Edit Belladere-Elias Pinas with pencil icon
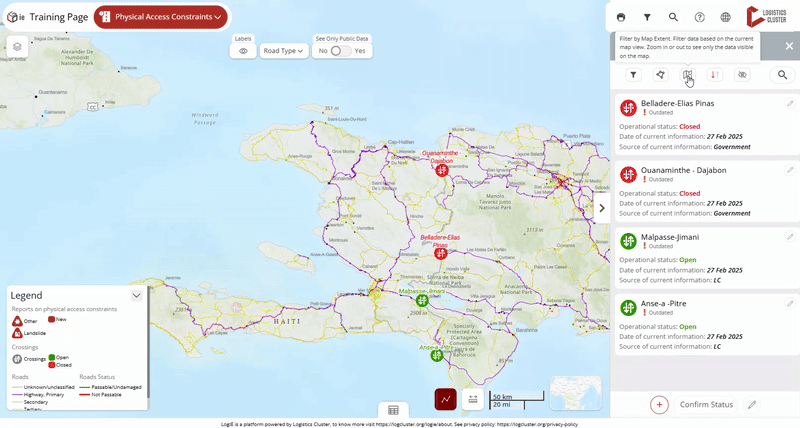800x428 pixels. click(x=790, y=104)
